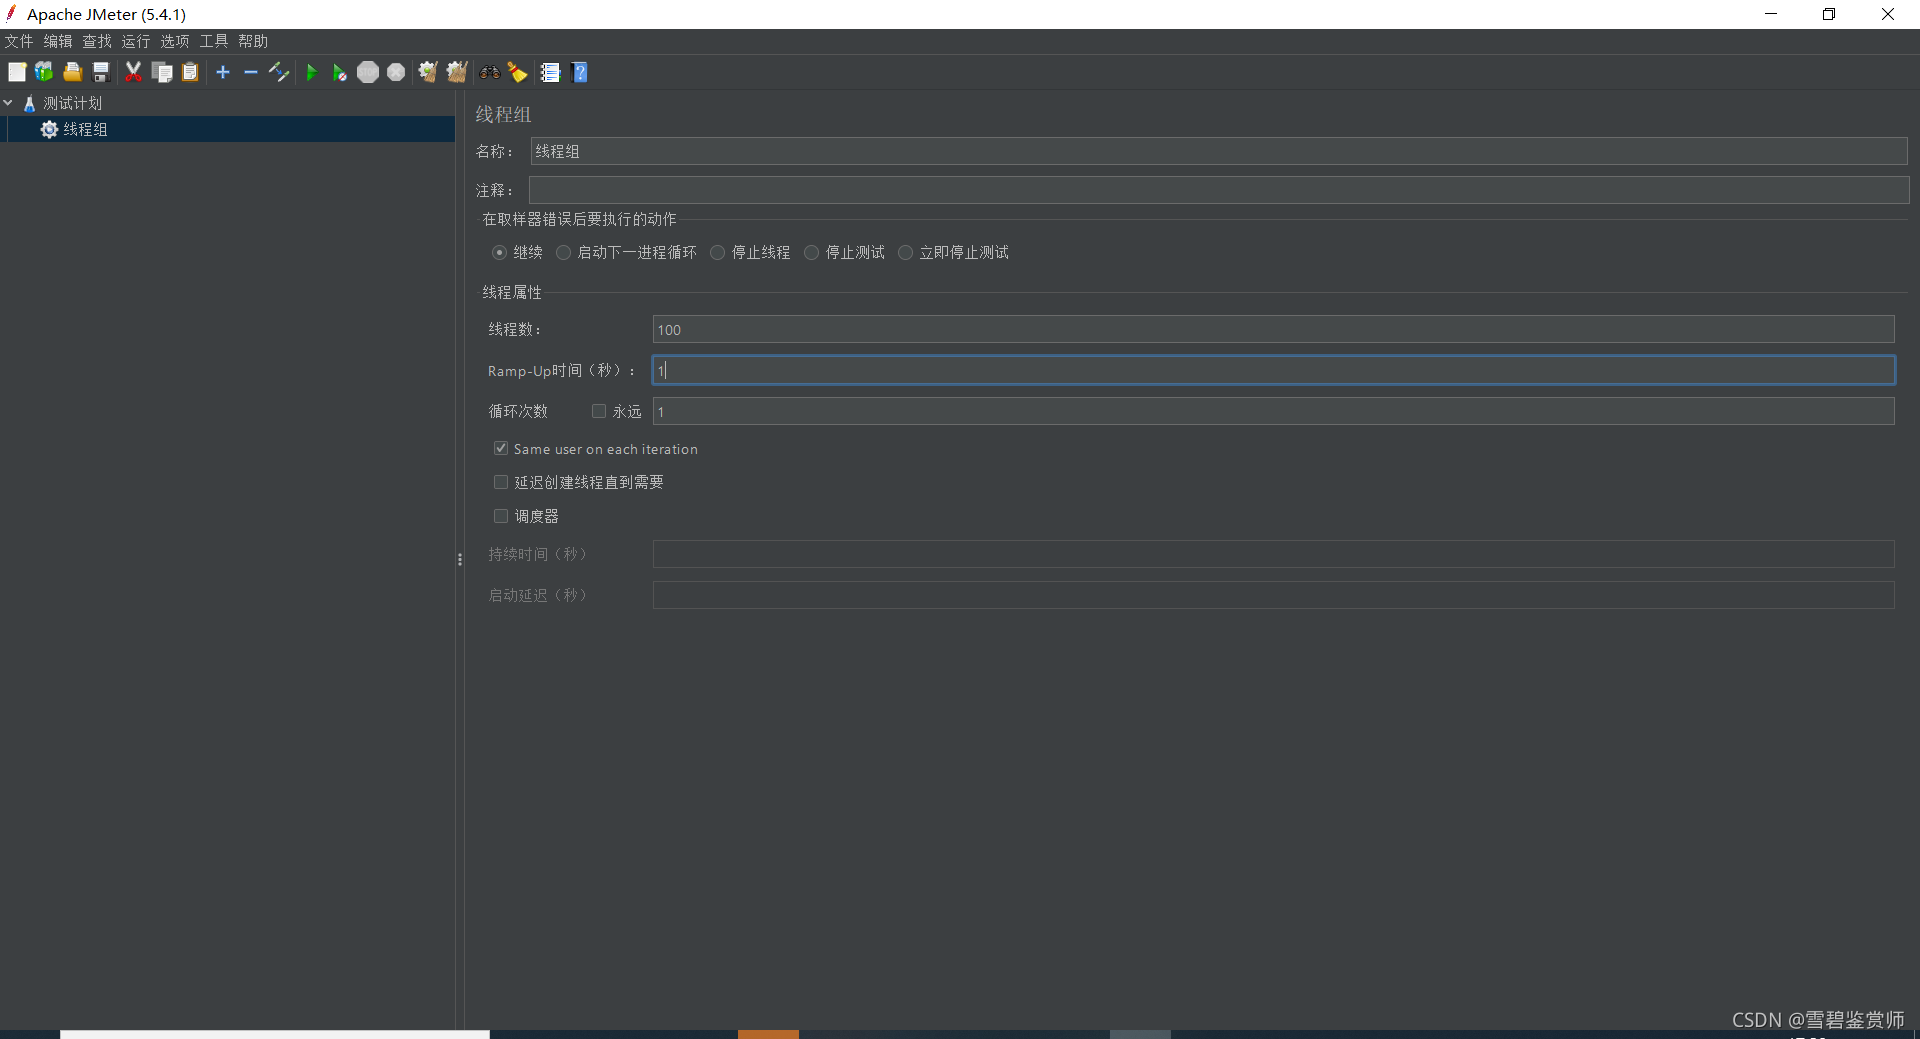Open the 帮助 menu
Image resolution: width=1920 pixels, height=1039 pixels.
coord(253,41)
